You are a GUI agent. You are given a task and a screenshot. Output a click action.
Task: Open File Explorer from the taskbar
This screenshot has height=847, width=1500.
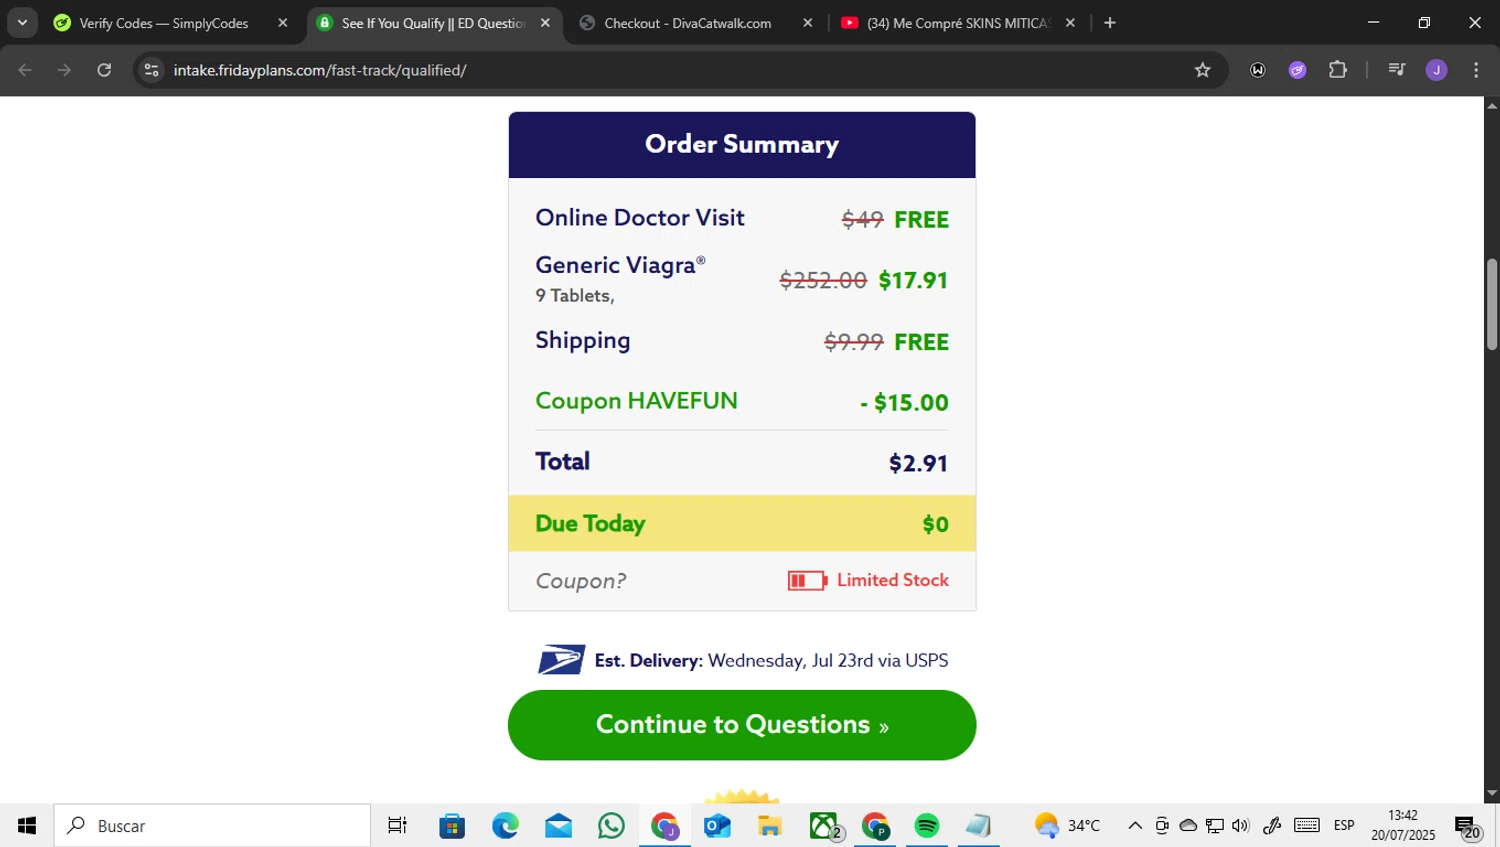[769, 825]
